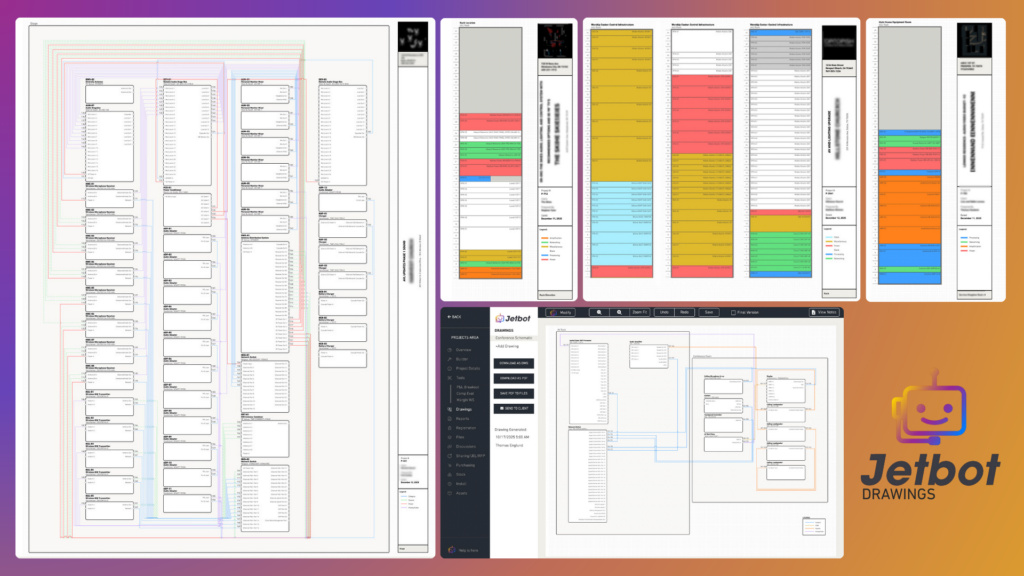
Task: Click the SEND TO CLIENT button
Action: [513, 408]
